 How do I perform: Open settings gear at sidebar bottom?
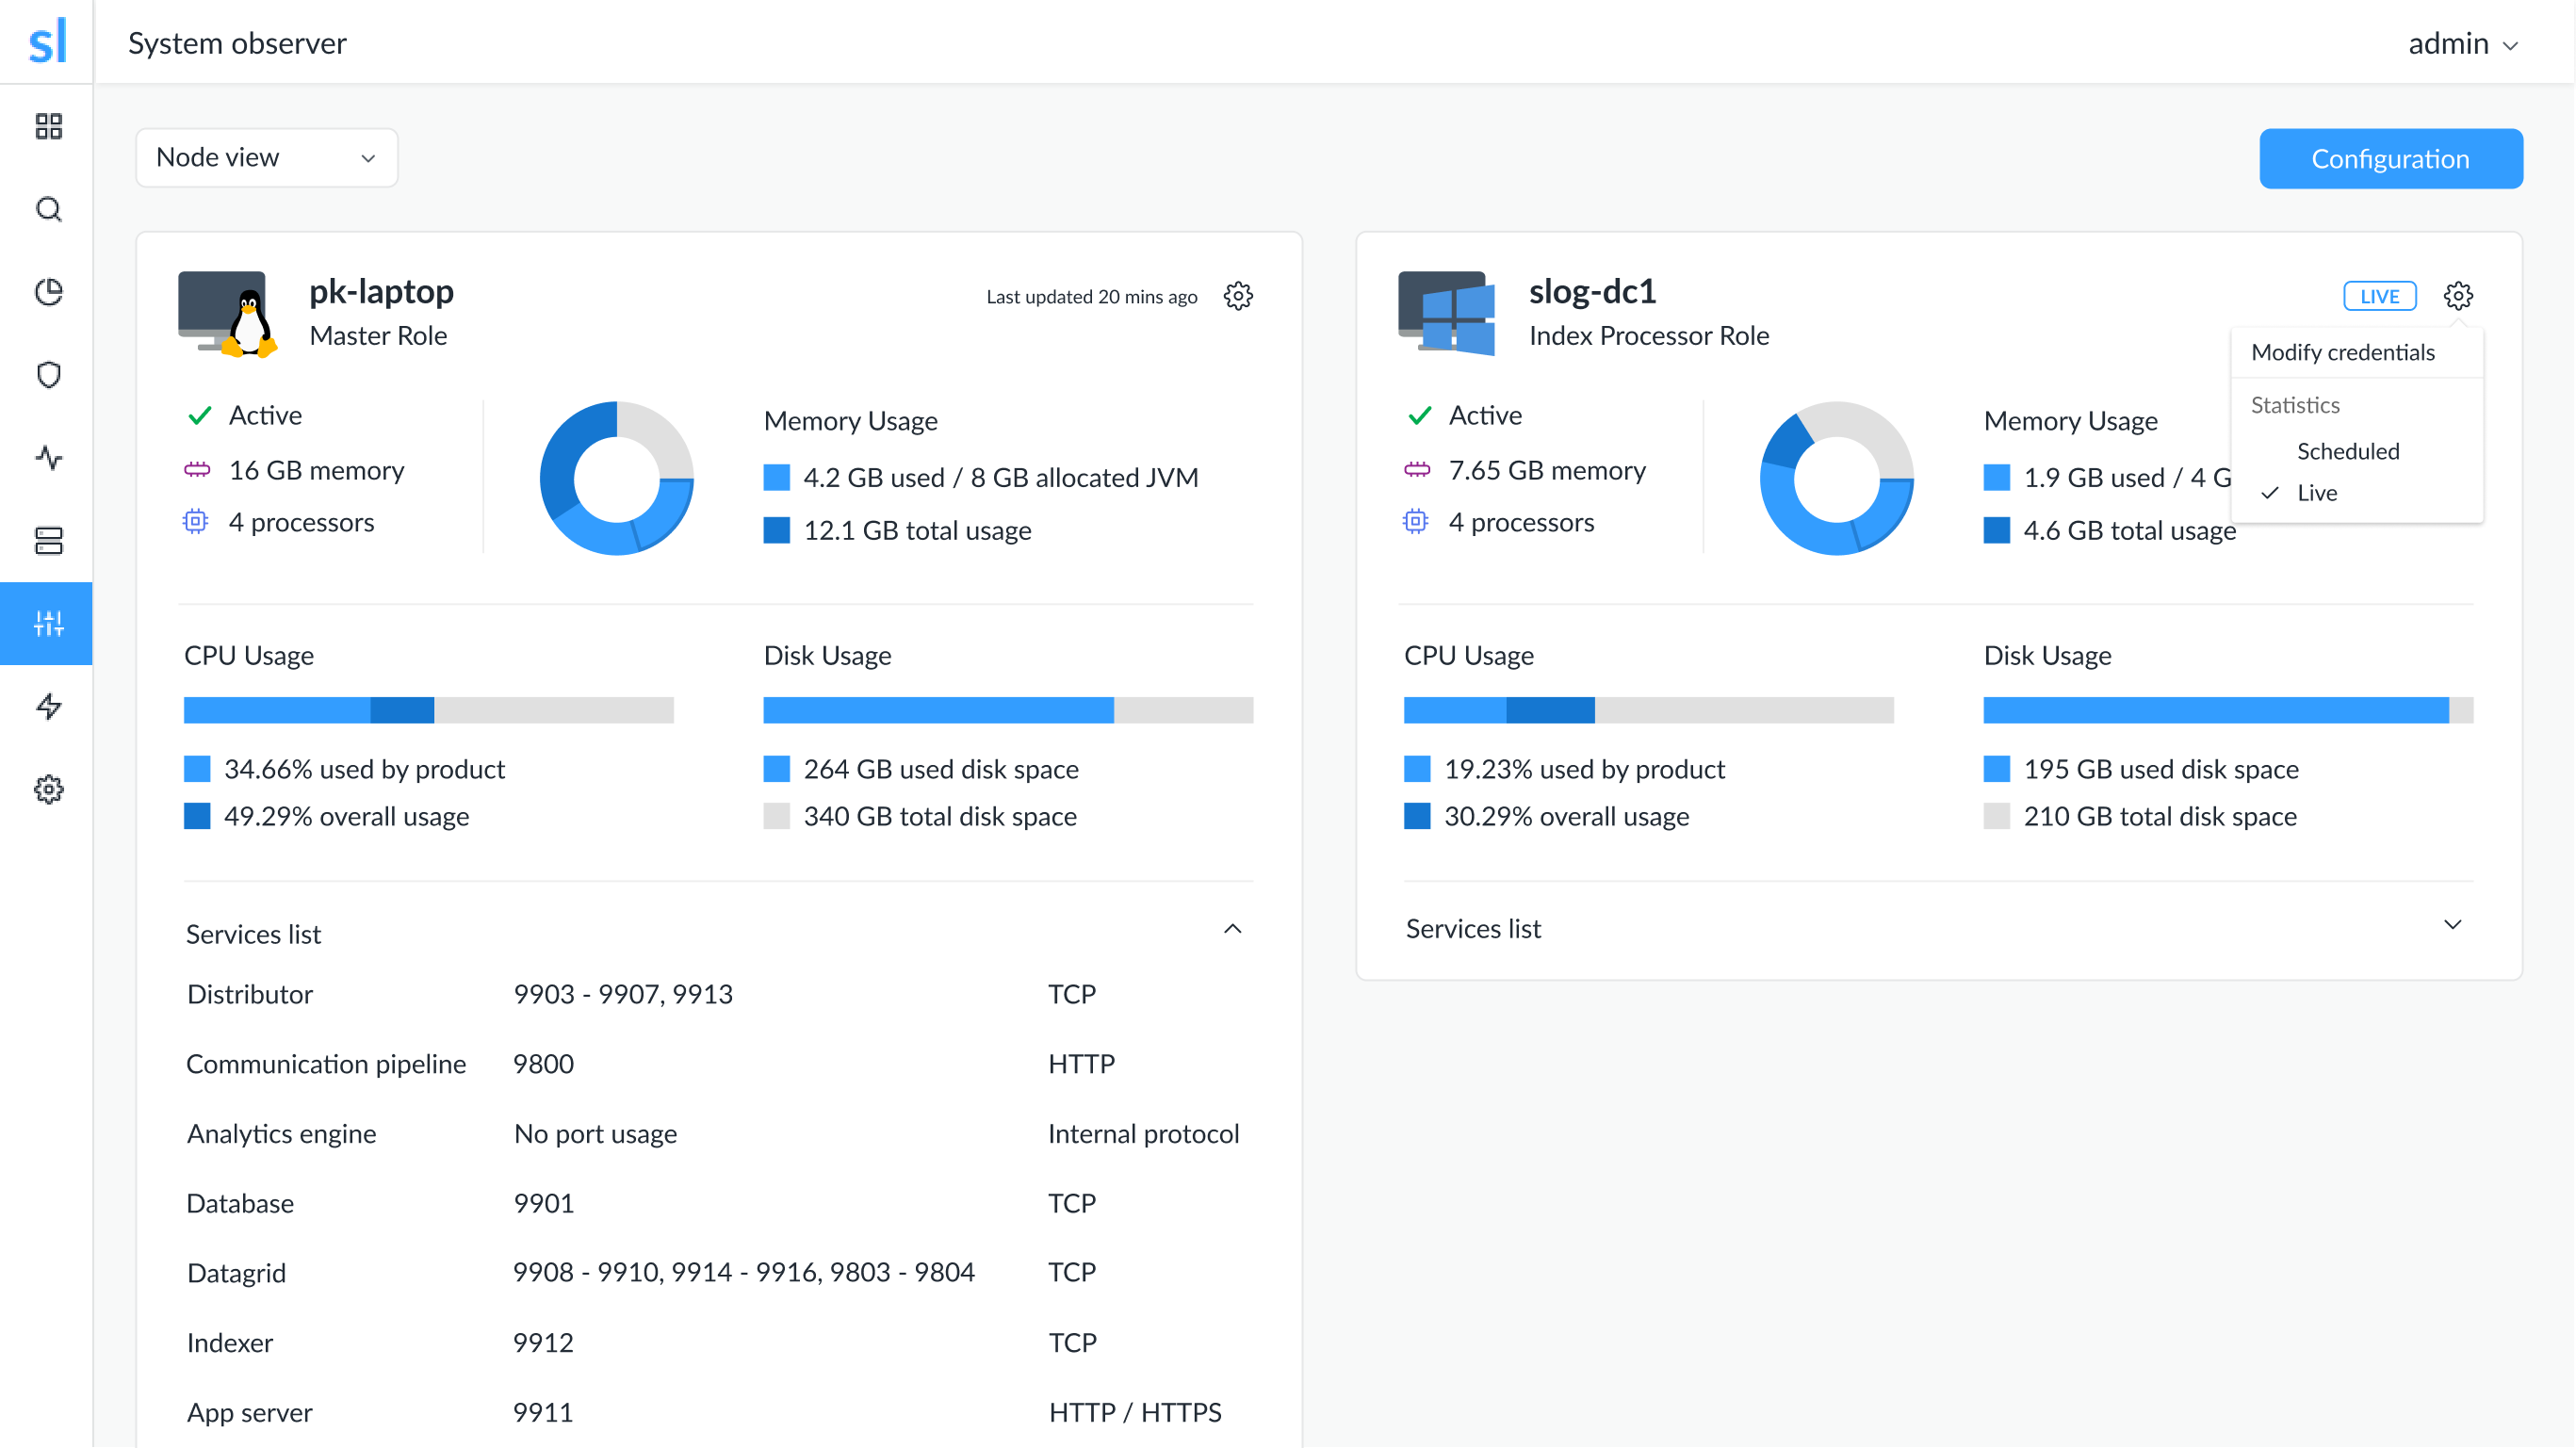[x=47, y=789]
